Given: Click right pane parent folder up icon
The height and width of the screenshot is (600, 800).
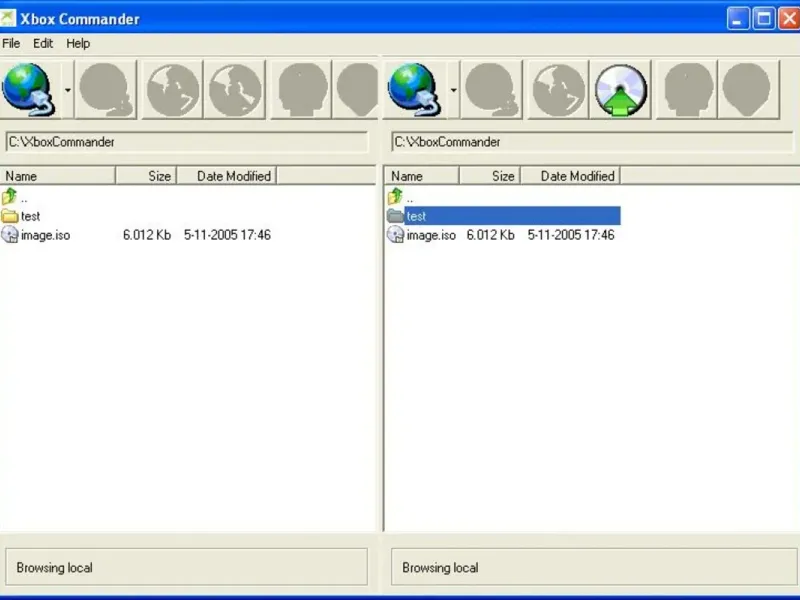Looking at the screenshot, I should (x=395, y=196).
